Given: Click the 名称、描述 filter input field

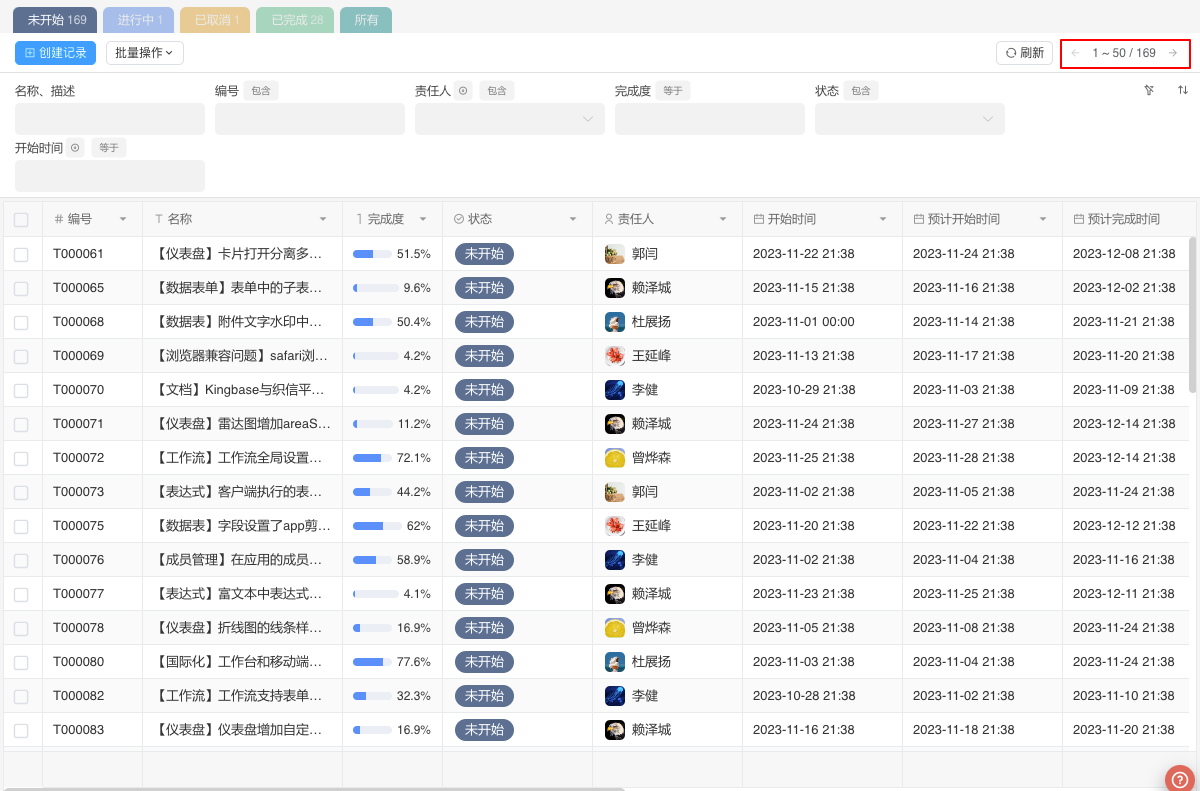Looking at the screenshot, I should point(109,119).
